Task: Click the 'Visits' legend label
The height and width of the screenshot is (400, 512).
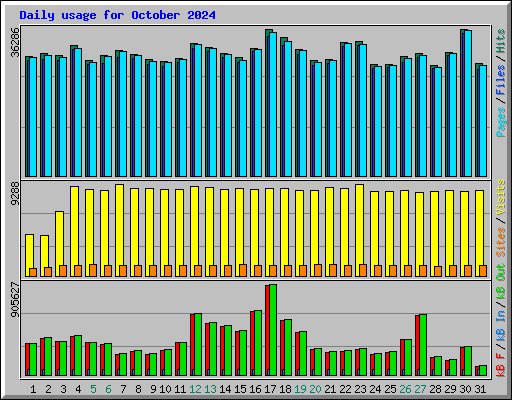Action: [x=500, y=197]
